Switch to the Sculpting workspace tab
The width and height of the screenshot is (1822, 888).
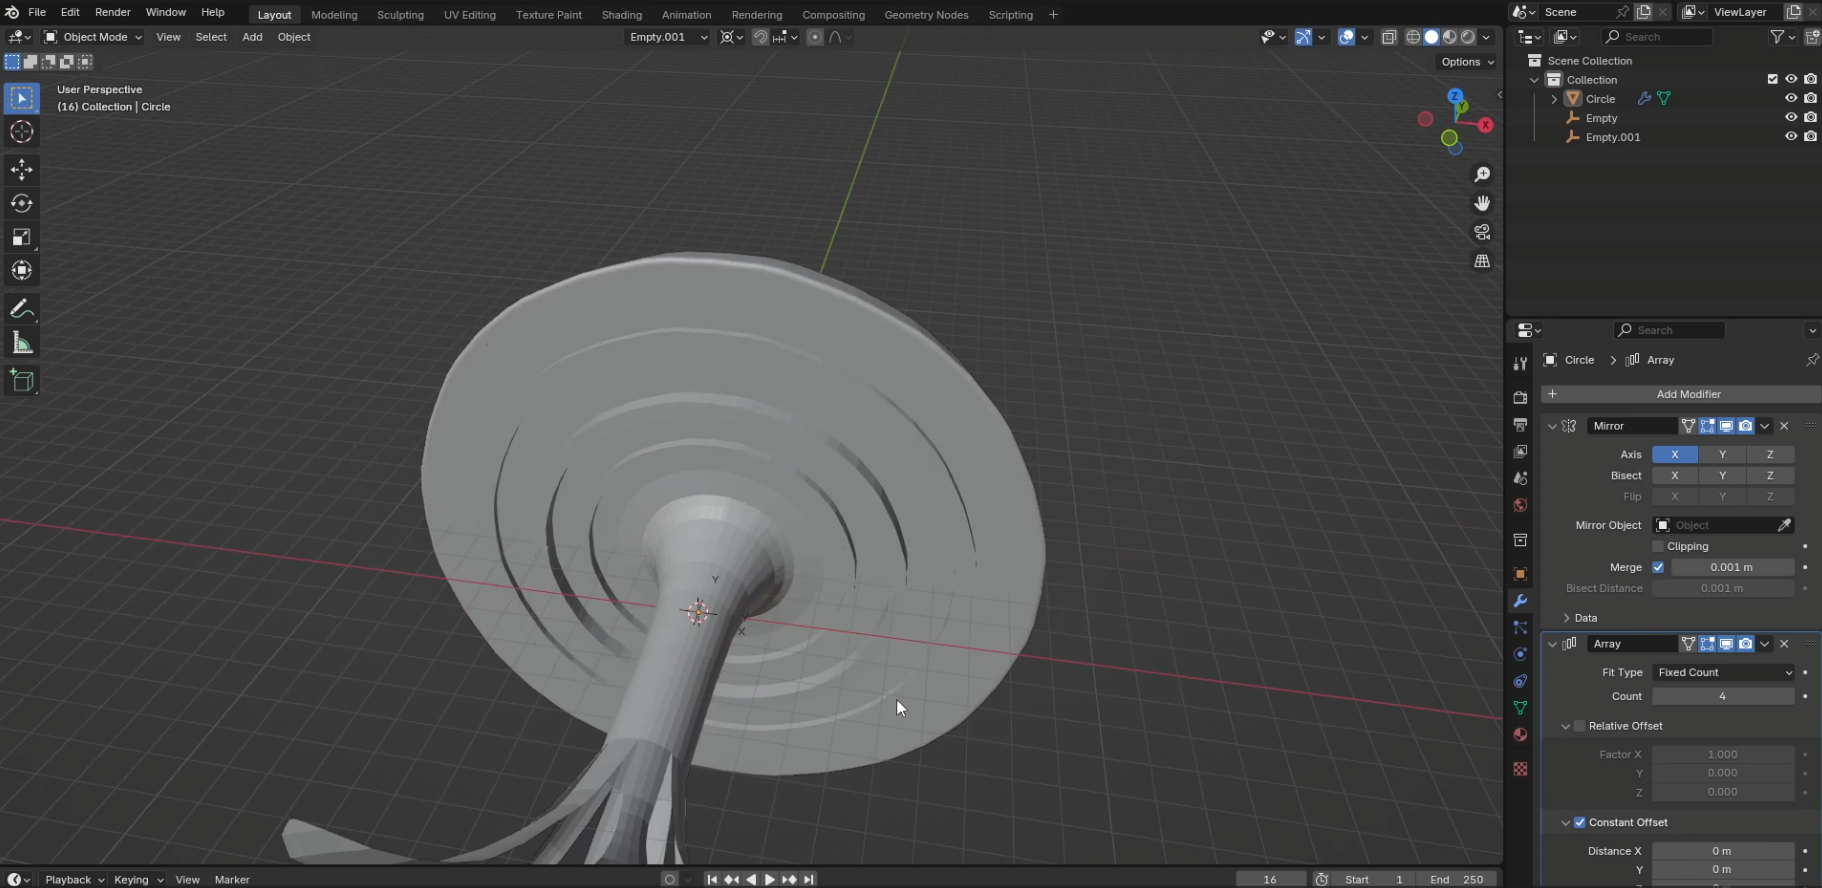click(400, 15)
